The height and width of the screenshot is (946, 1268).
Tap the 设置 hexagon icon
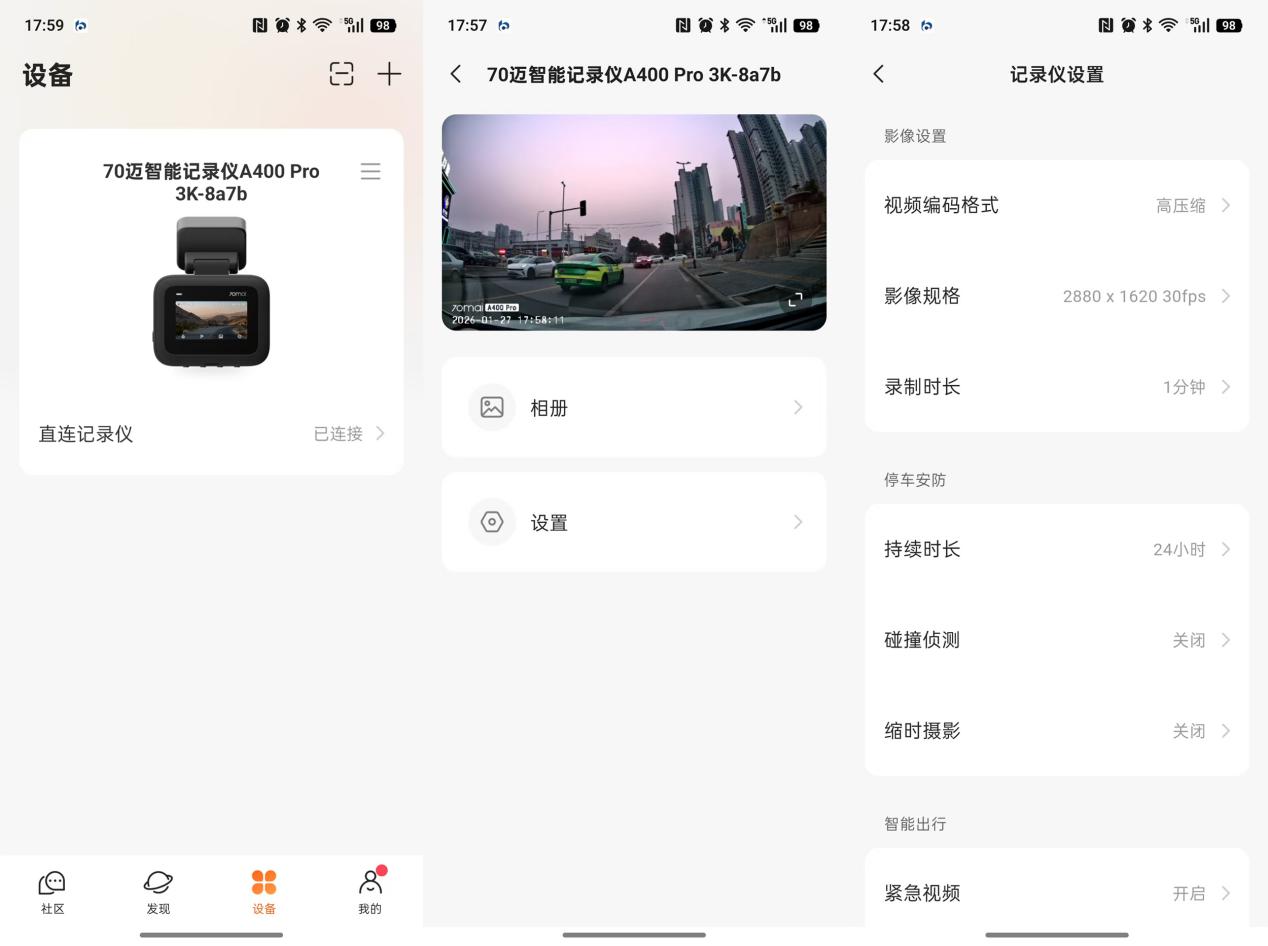492,522
